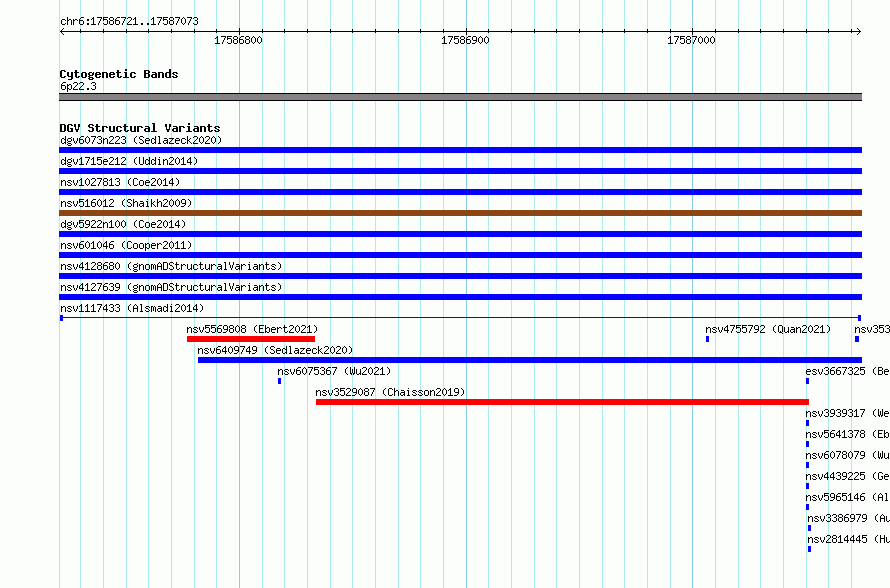Click the nsv4127639 (gnomADStructuralVariants) label
Viewport: 890px width, 588px height.
(x=171, y=287)
